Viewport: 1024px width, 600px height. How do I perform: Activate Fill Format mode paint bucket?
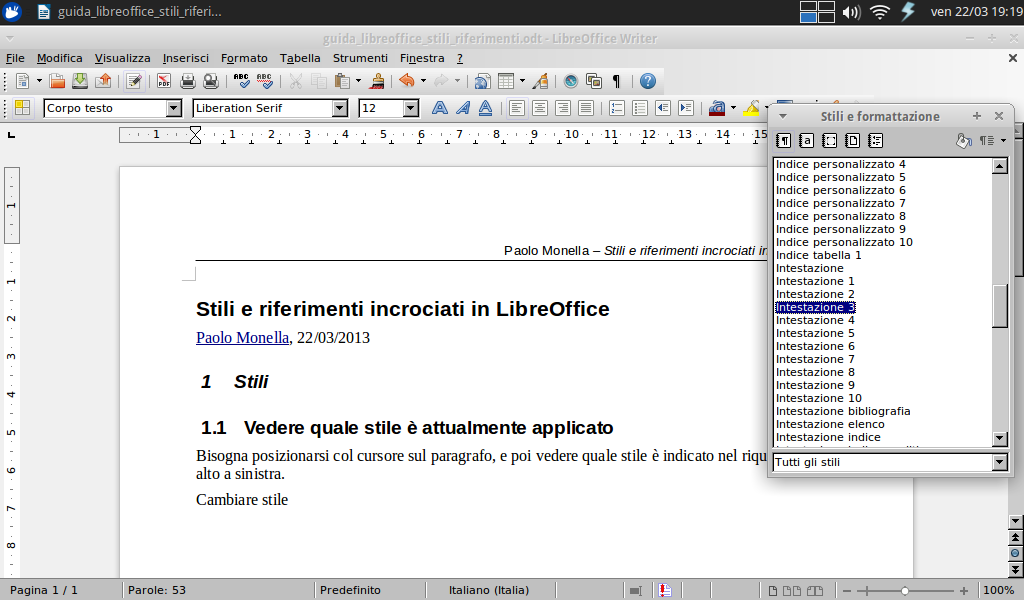964,140
